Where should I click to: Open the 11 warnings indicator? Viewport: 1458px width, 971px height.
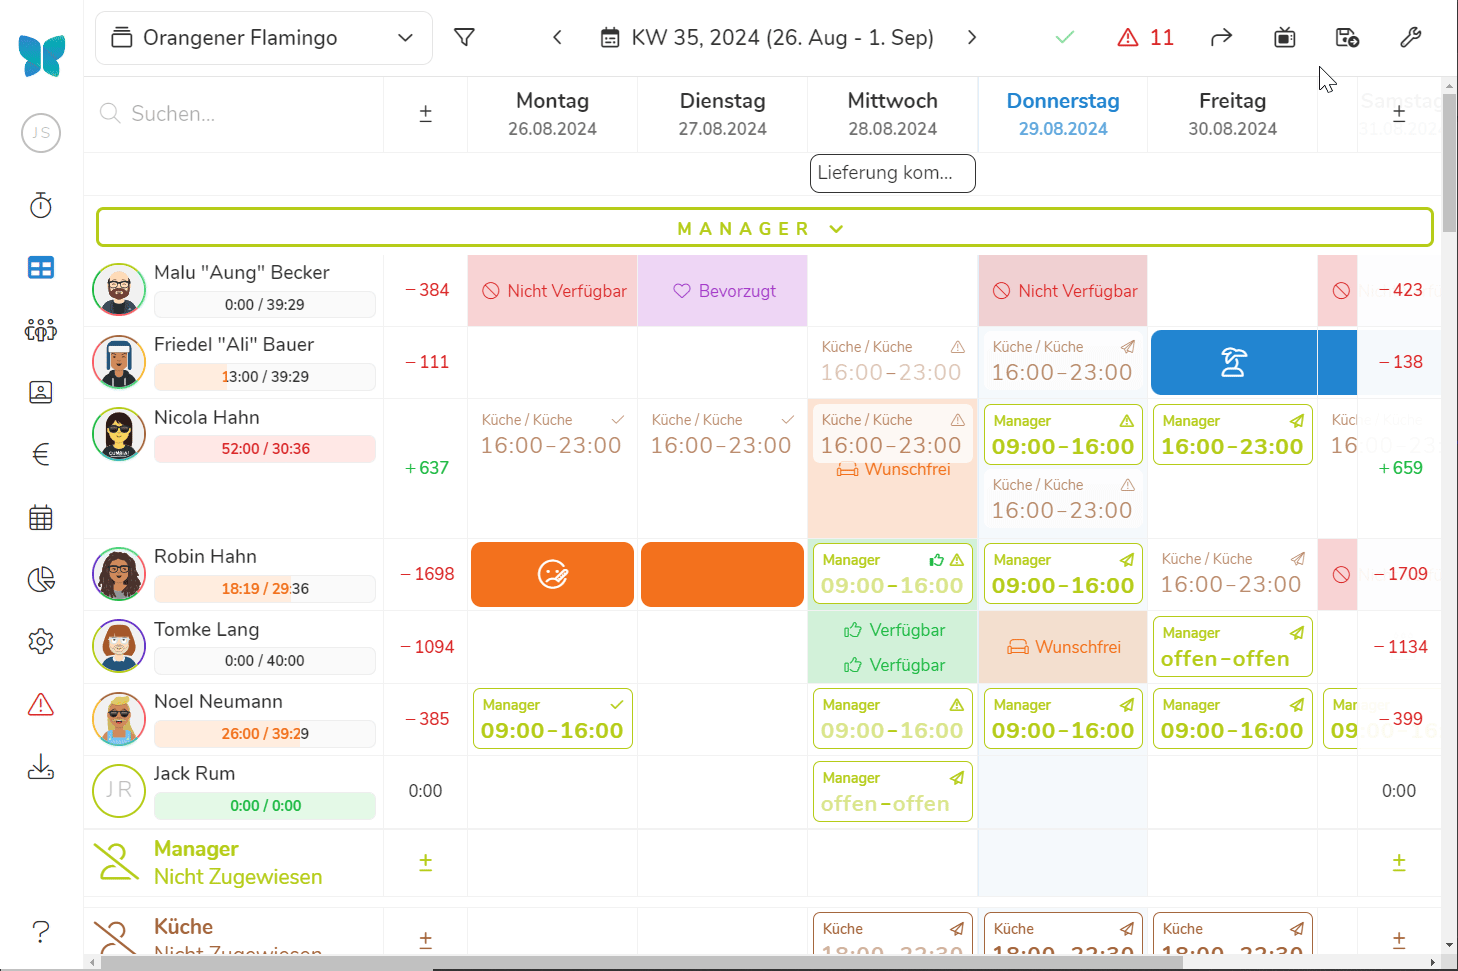tap(1146, 38)
